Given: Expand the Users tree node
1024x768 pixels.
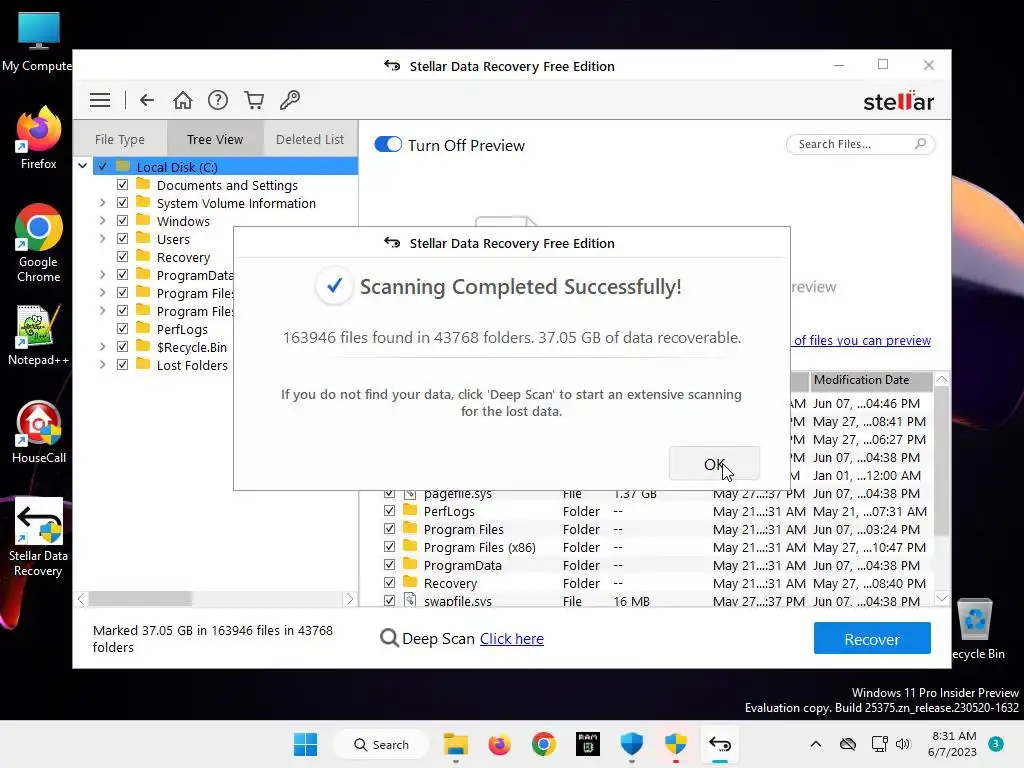Looking at the screenshot, I should click(x=103, y=239).
